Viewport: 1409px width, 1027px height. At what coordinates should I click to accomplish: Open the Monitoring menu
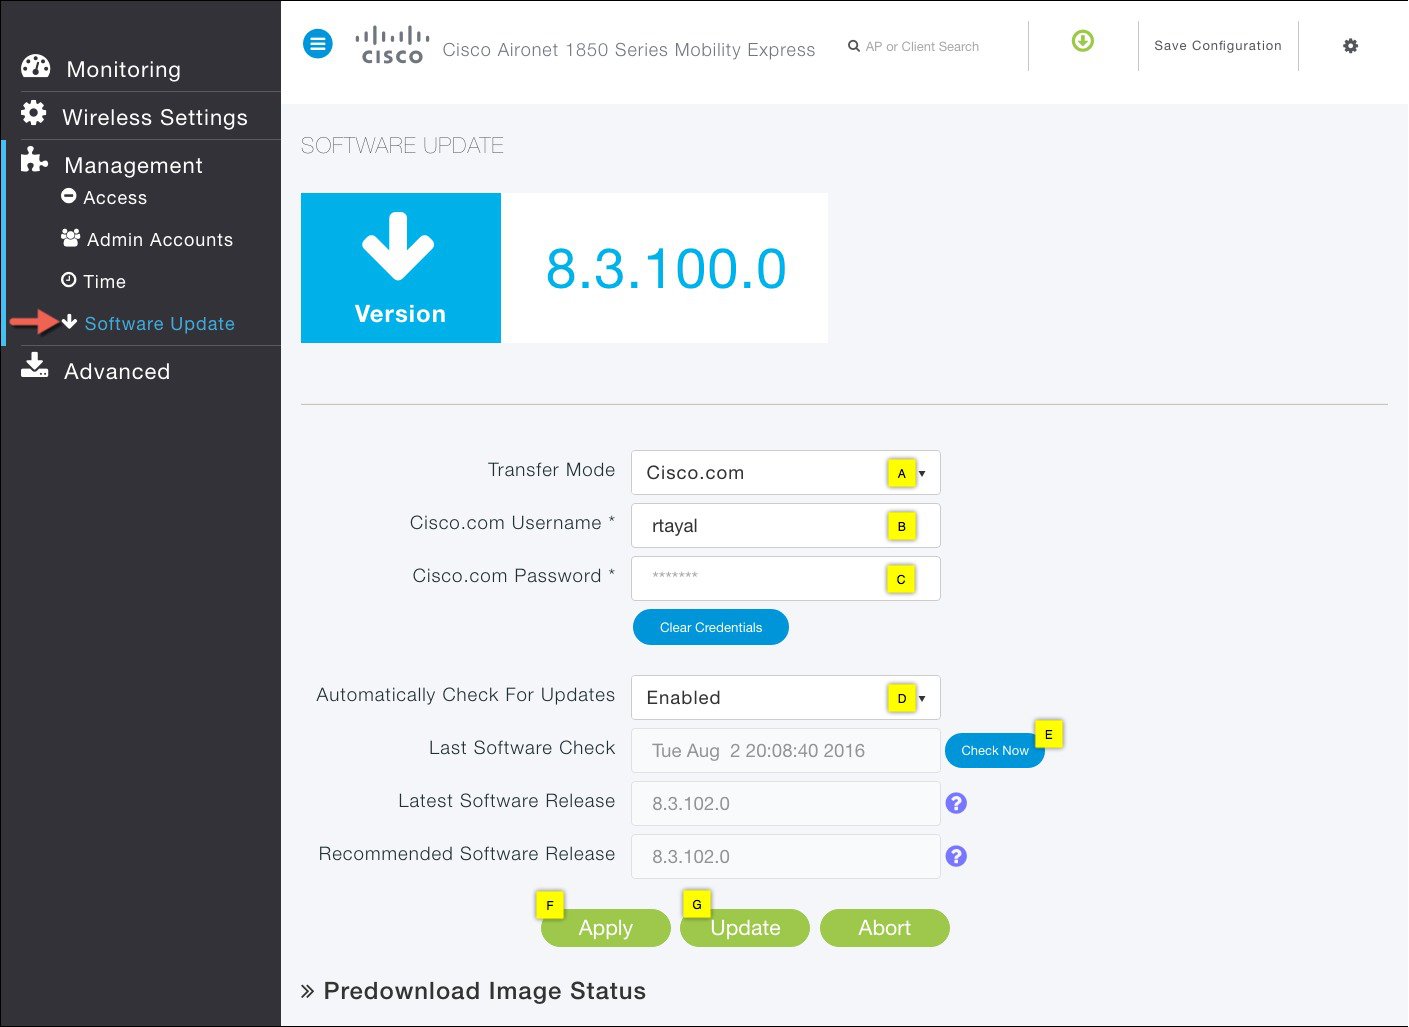click(x=123, y=69)
